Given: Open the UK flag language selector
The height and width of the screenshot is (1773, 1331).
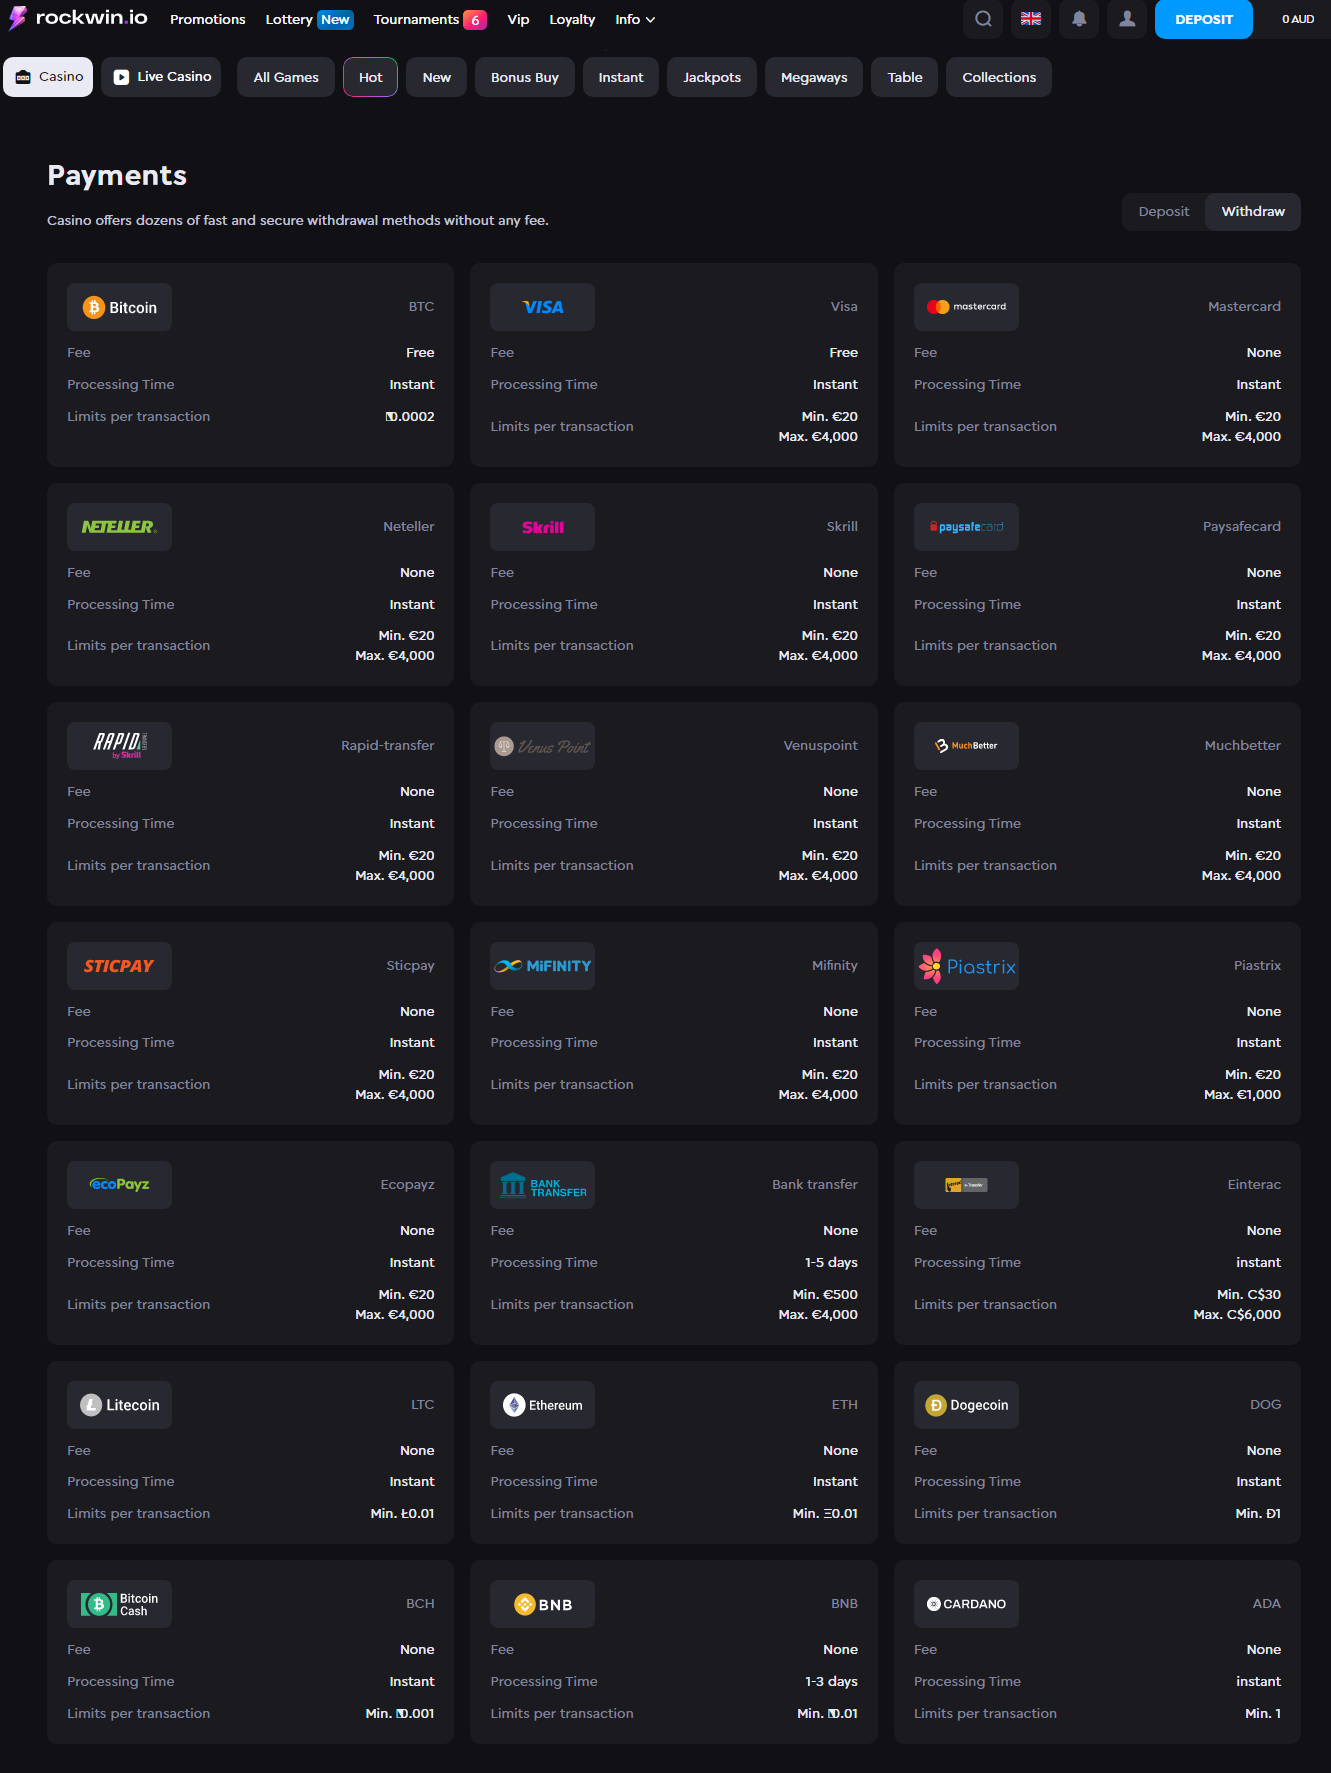Looking at the screenshot, I should coord(1031,19).
